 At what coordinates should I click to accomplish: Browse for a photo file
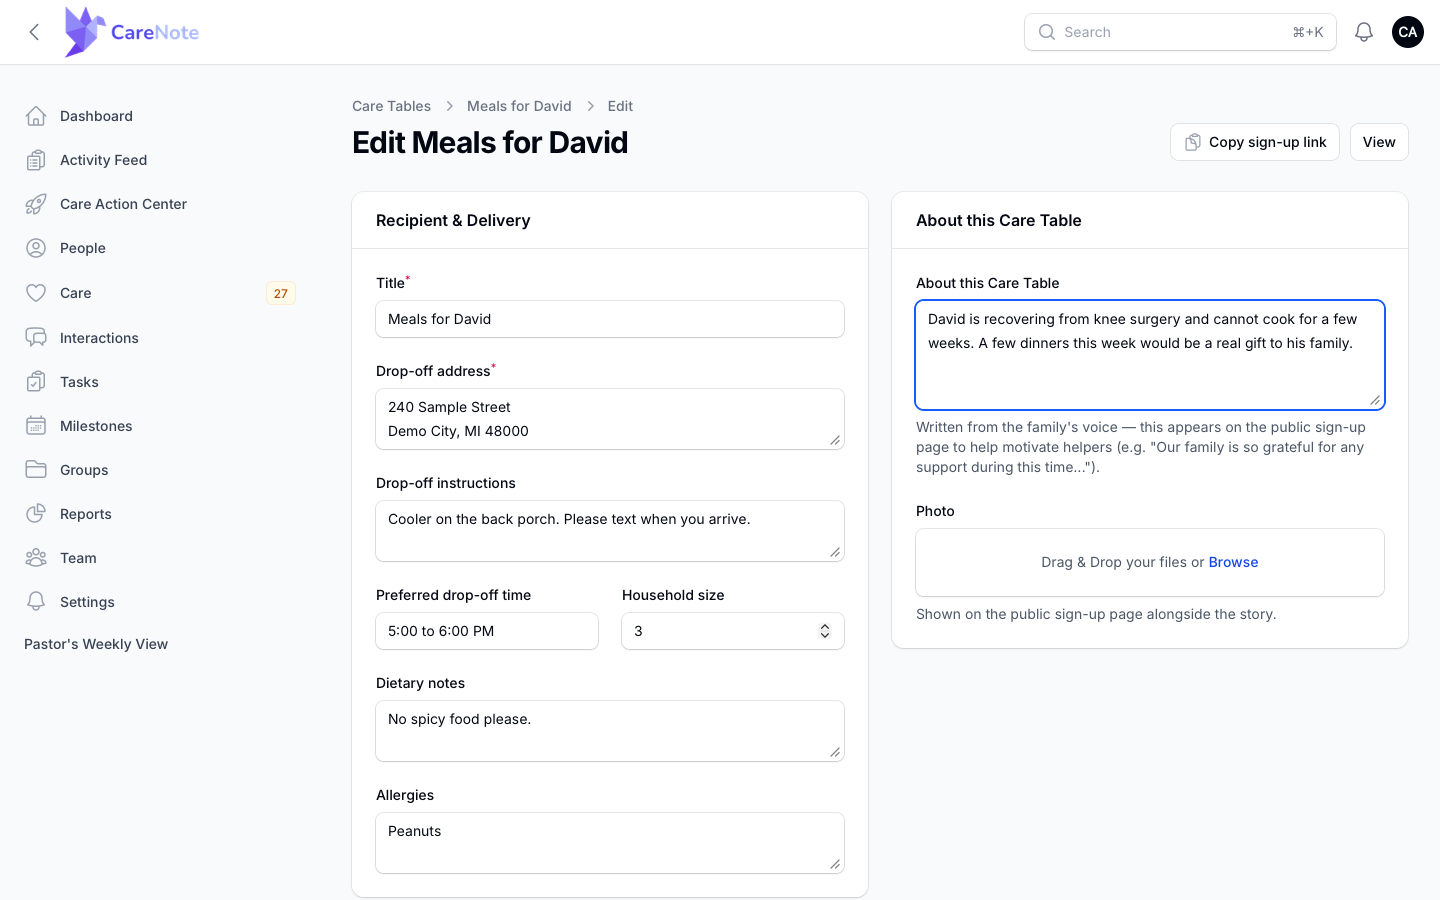[1233, 562]
